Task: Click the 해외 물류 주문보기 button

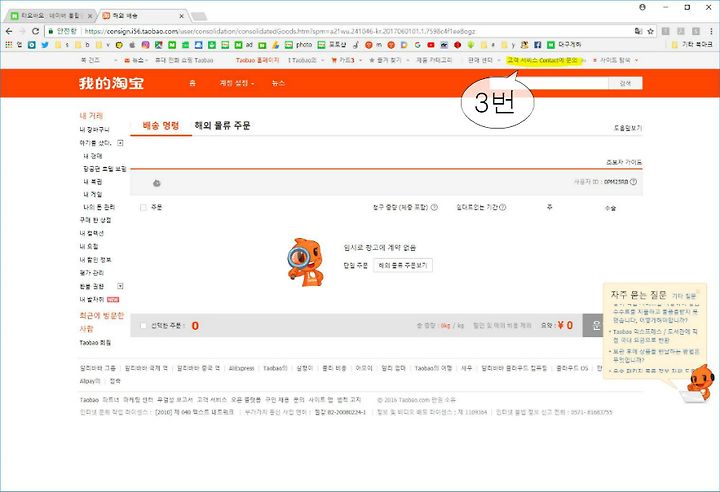Action: pos(403,266)
